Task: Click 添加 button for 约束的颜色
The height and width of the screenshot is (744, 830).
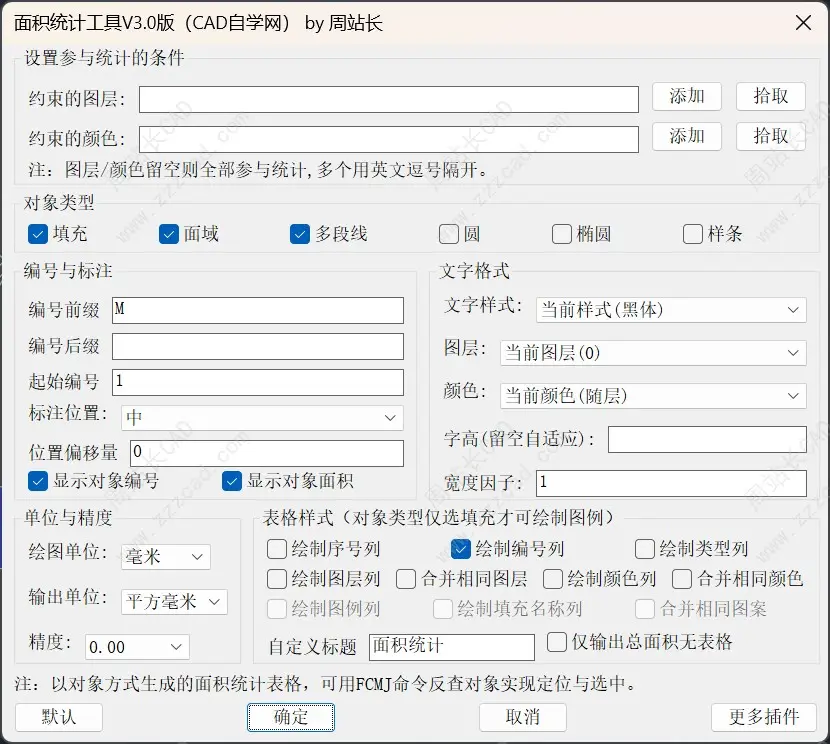Action: 687,137
